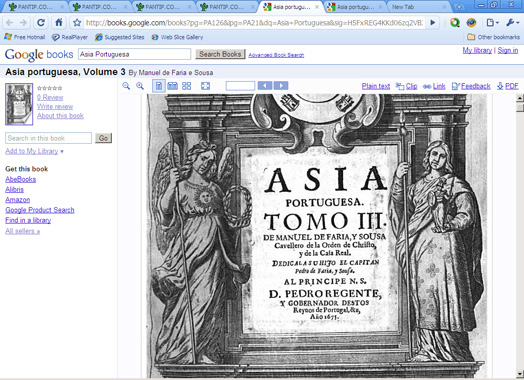Screen dimensions: 524x380
Task: Open the green circular extension icon
Action: (454, 23)
